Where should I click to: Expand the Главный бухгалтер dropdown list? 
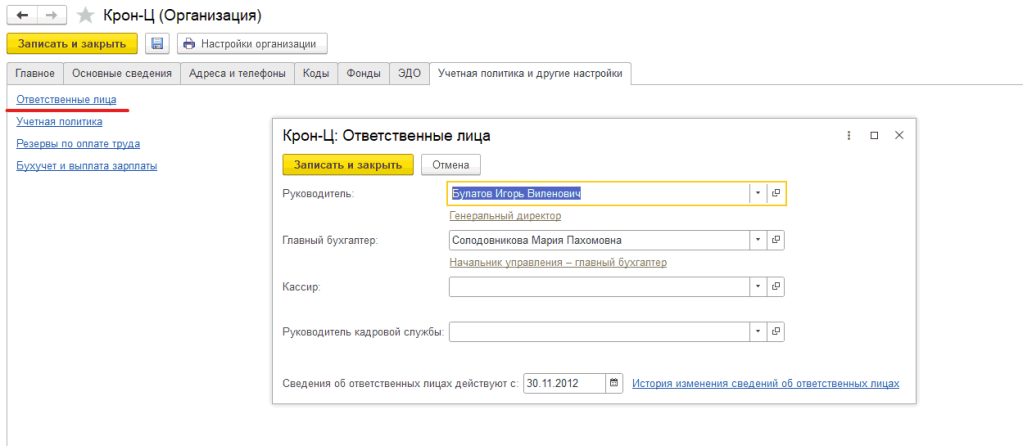click(x=758, y=240)
